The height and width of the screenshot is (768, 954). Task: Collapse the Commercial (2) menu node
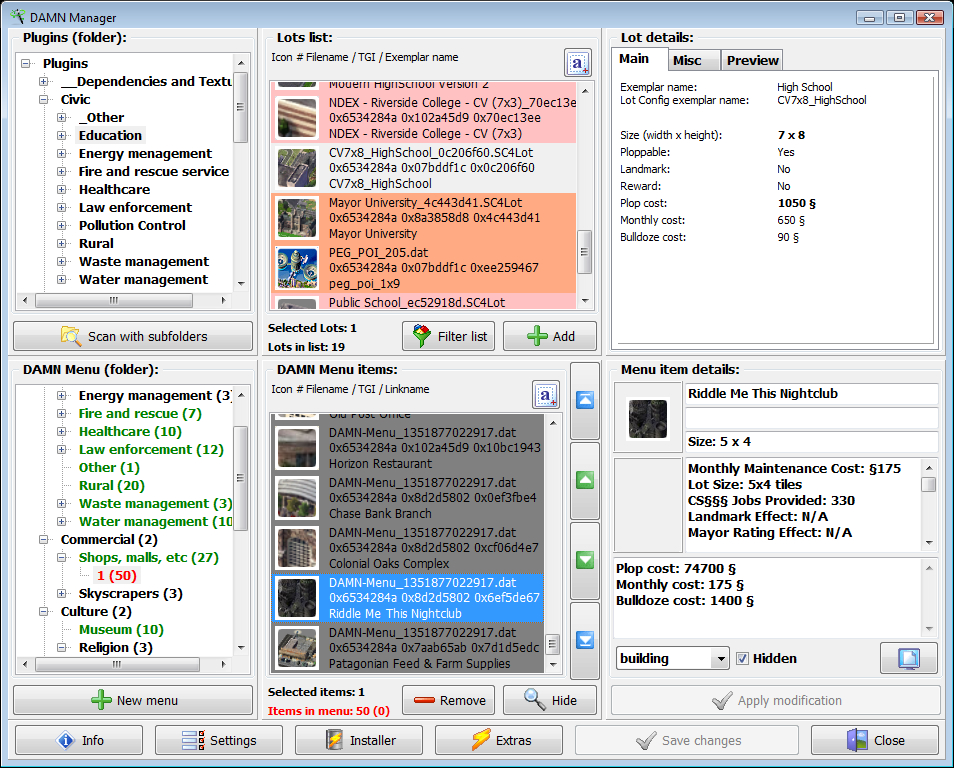point(44,540)
